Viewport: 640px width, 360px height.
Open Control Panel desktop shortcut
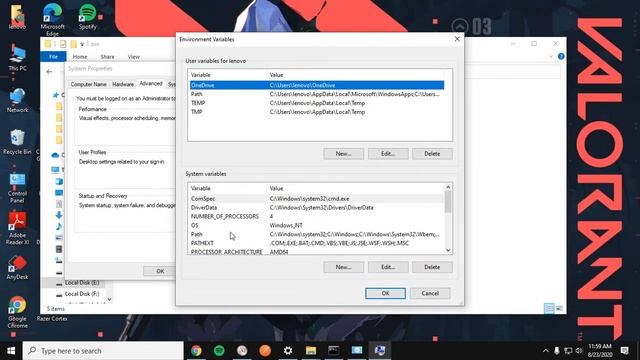[17, 188]
